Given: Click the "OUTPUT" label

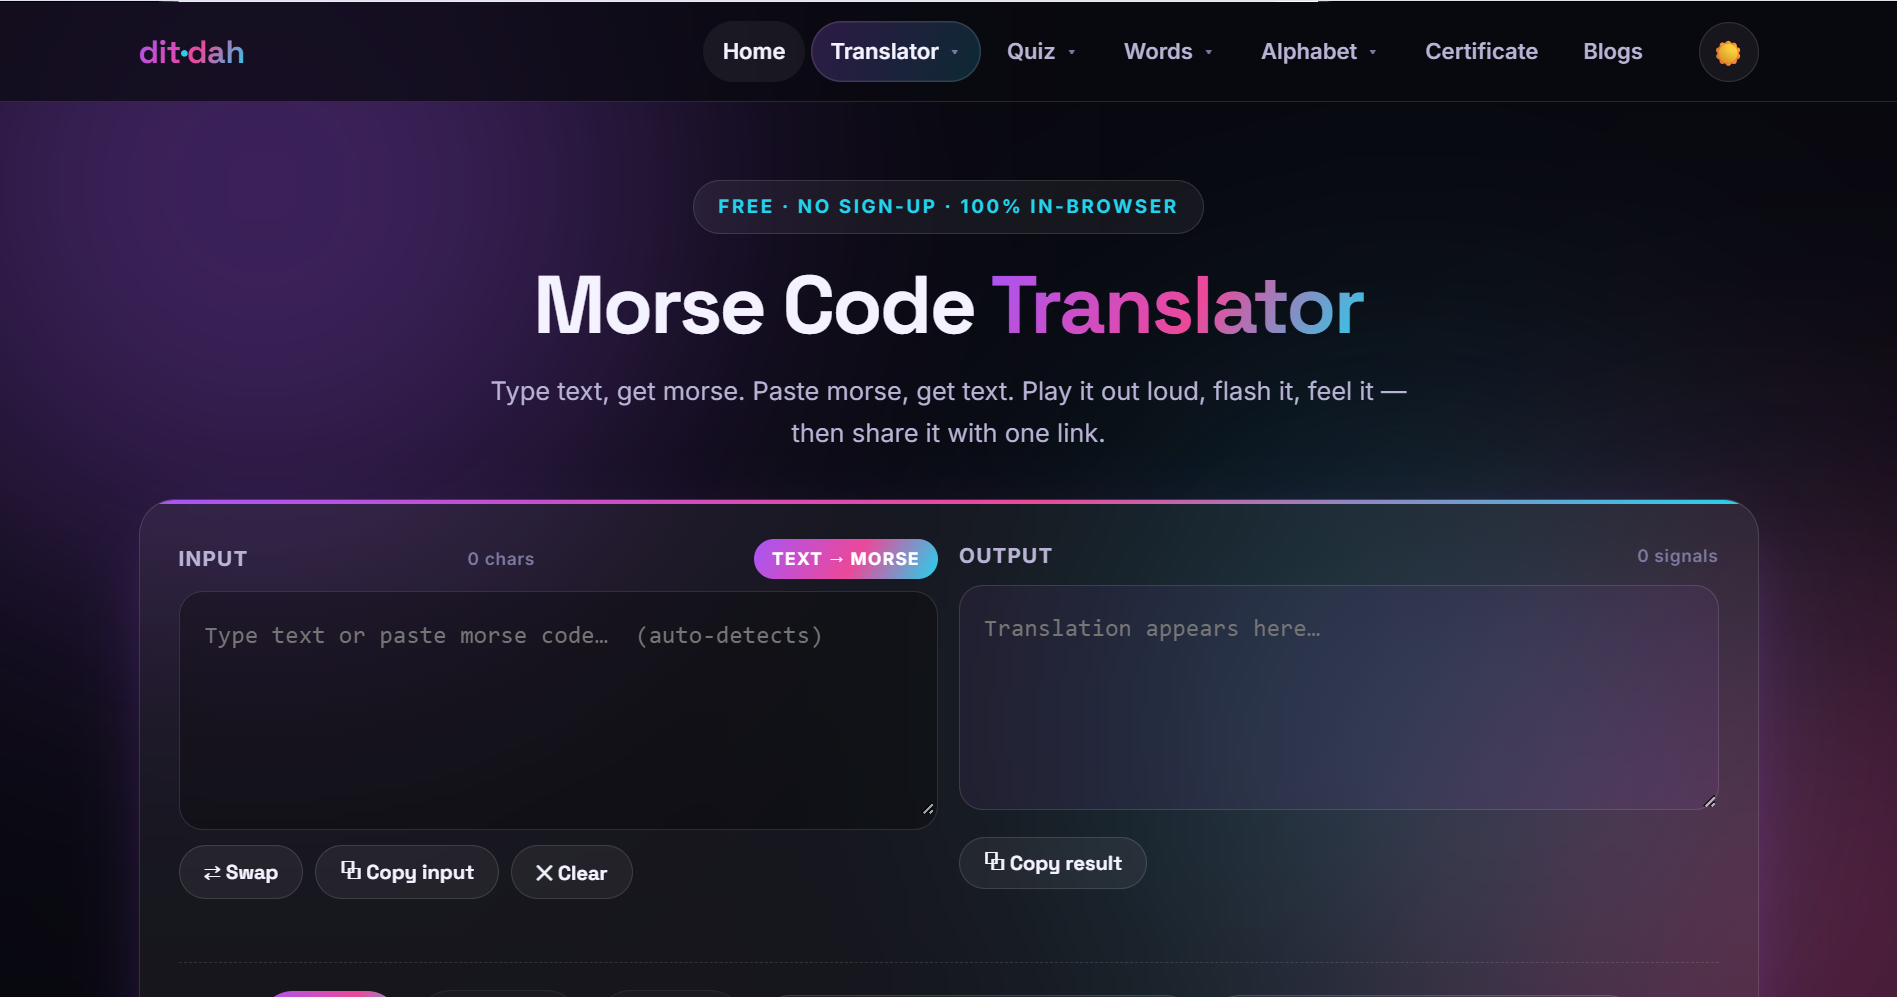Looking at the screenshot, I should pyautogui.click(x=1005, y=556).
